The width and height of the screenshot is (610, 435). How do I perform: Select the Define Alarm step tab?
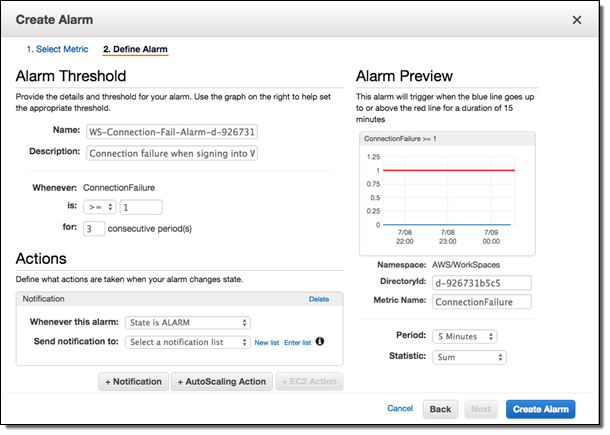click(x=135, y=49)
